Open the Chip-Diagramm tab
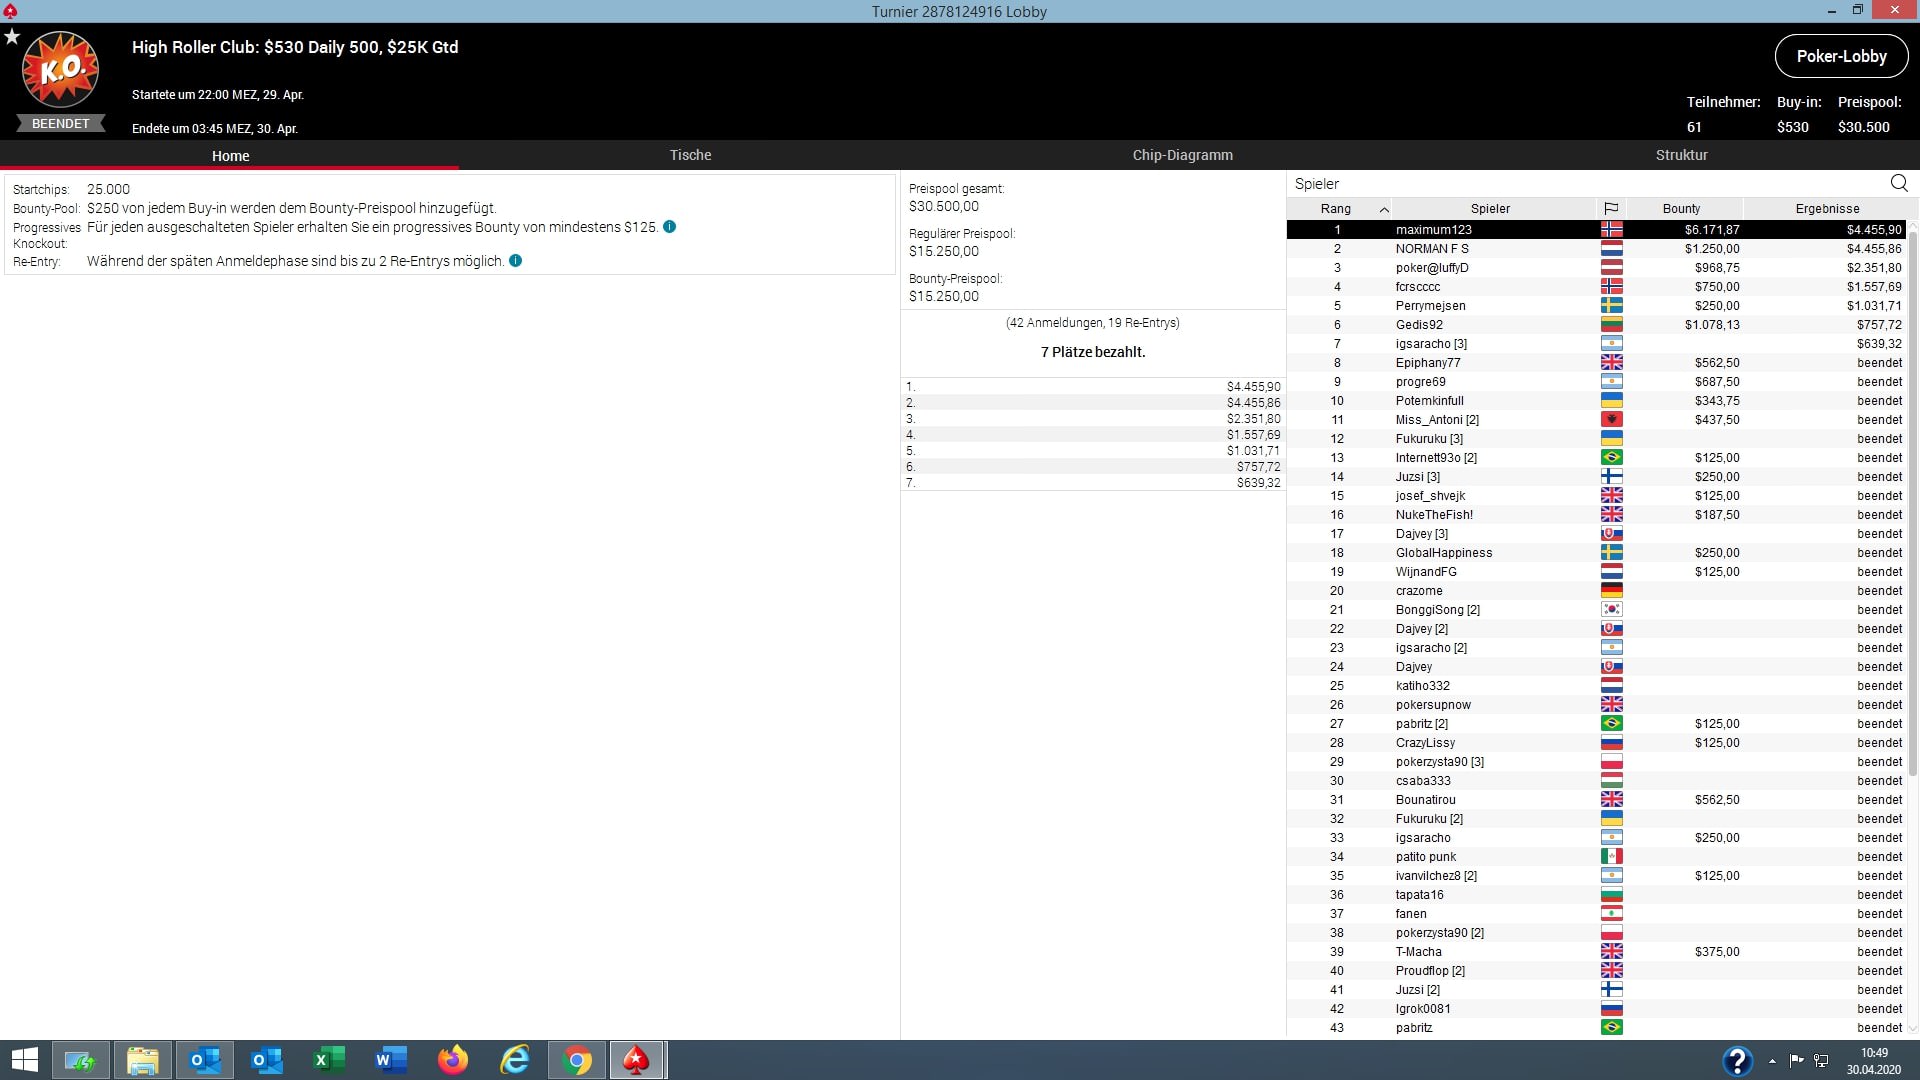 tap(1182, 155)
